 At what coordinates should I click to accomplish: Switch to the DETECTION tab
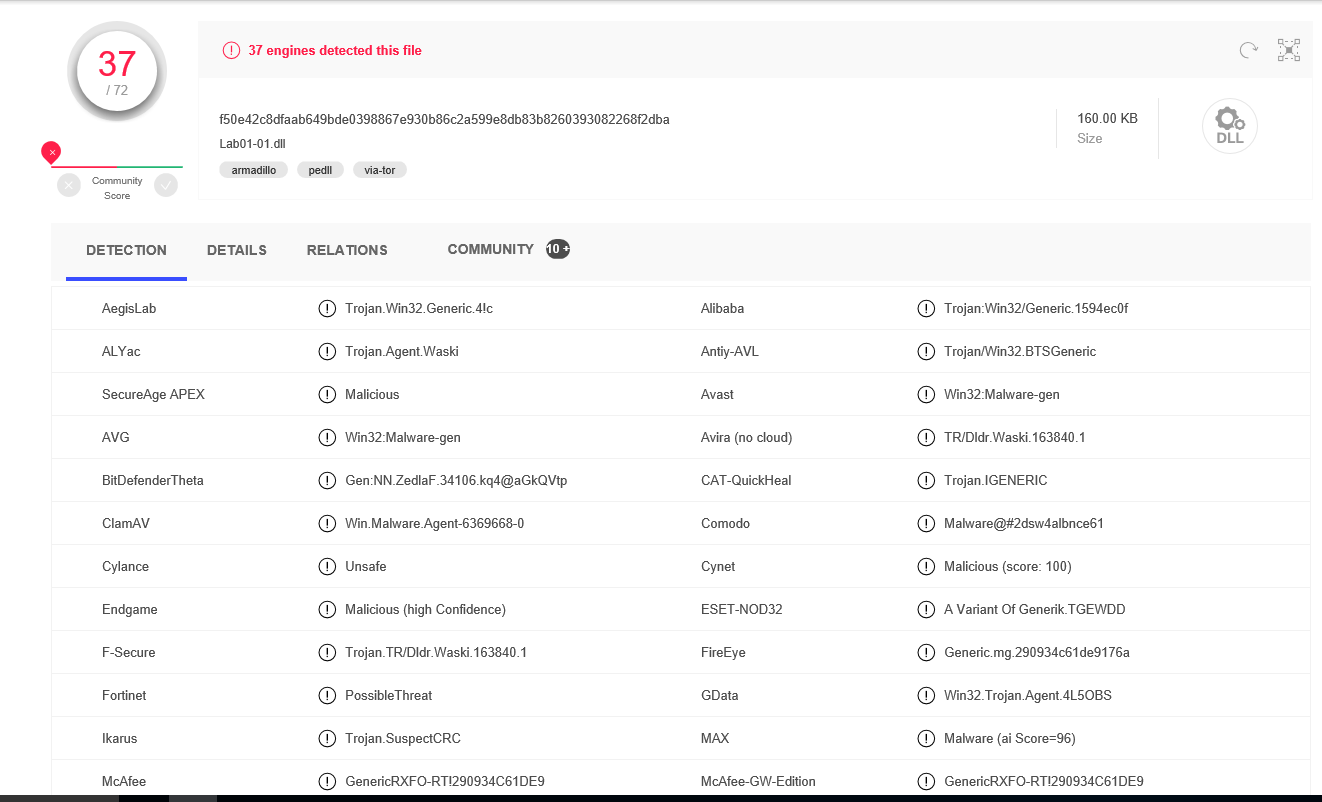[126, 250]
